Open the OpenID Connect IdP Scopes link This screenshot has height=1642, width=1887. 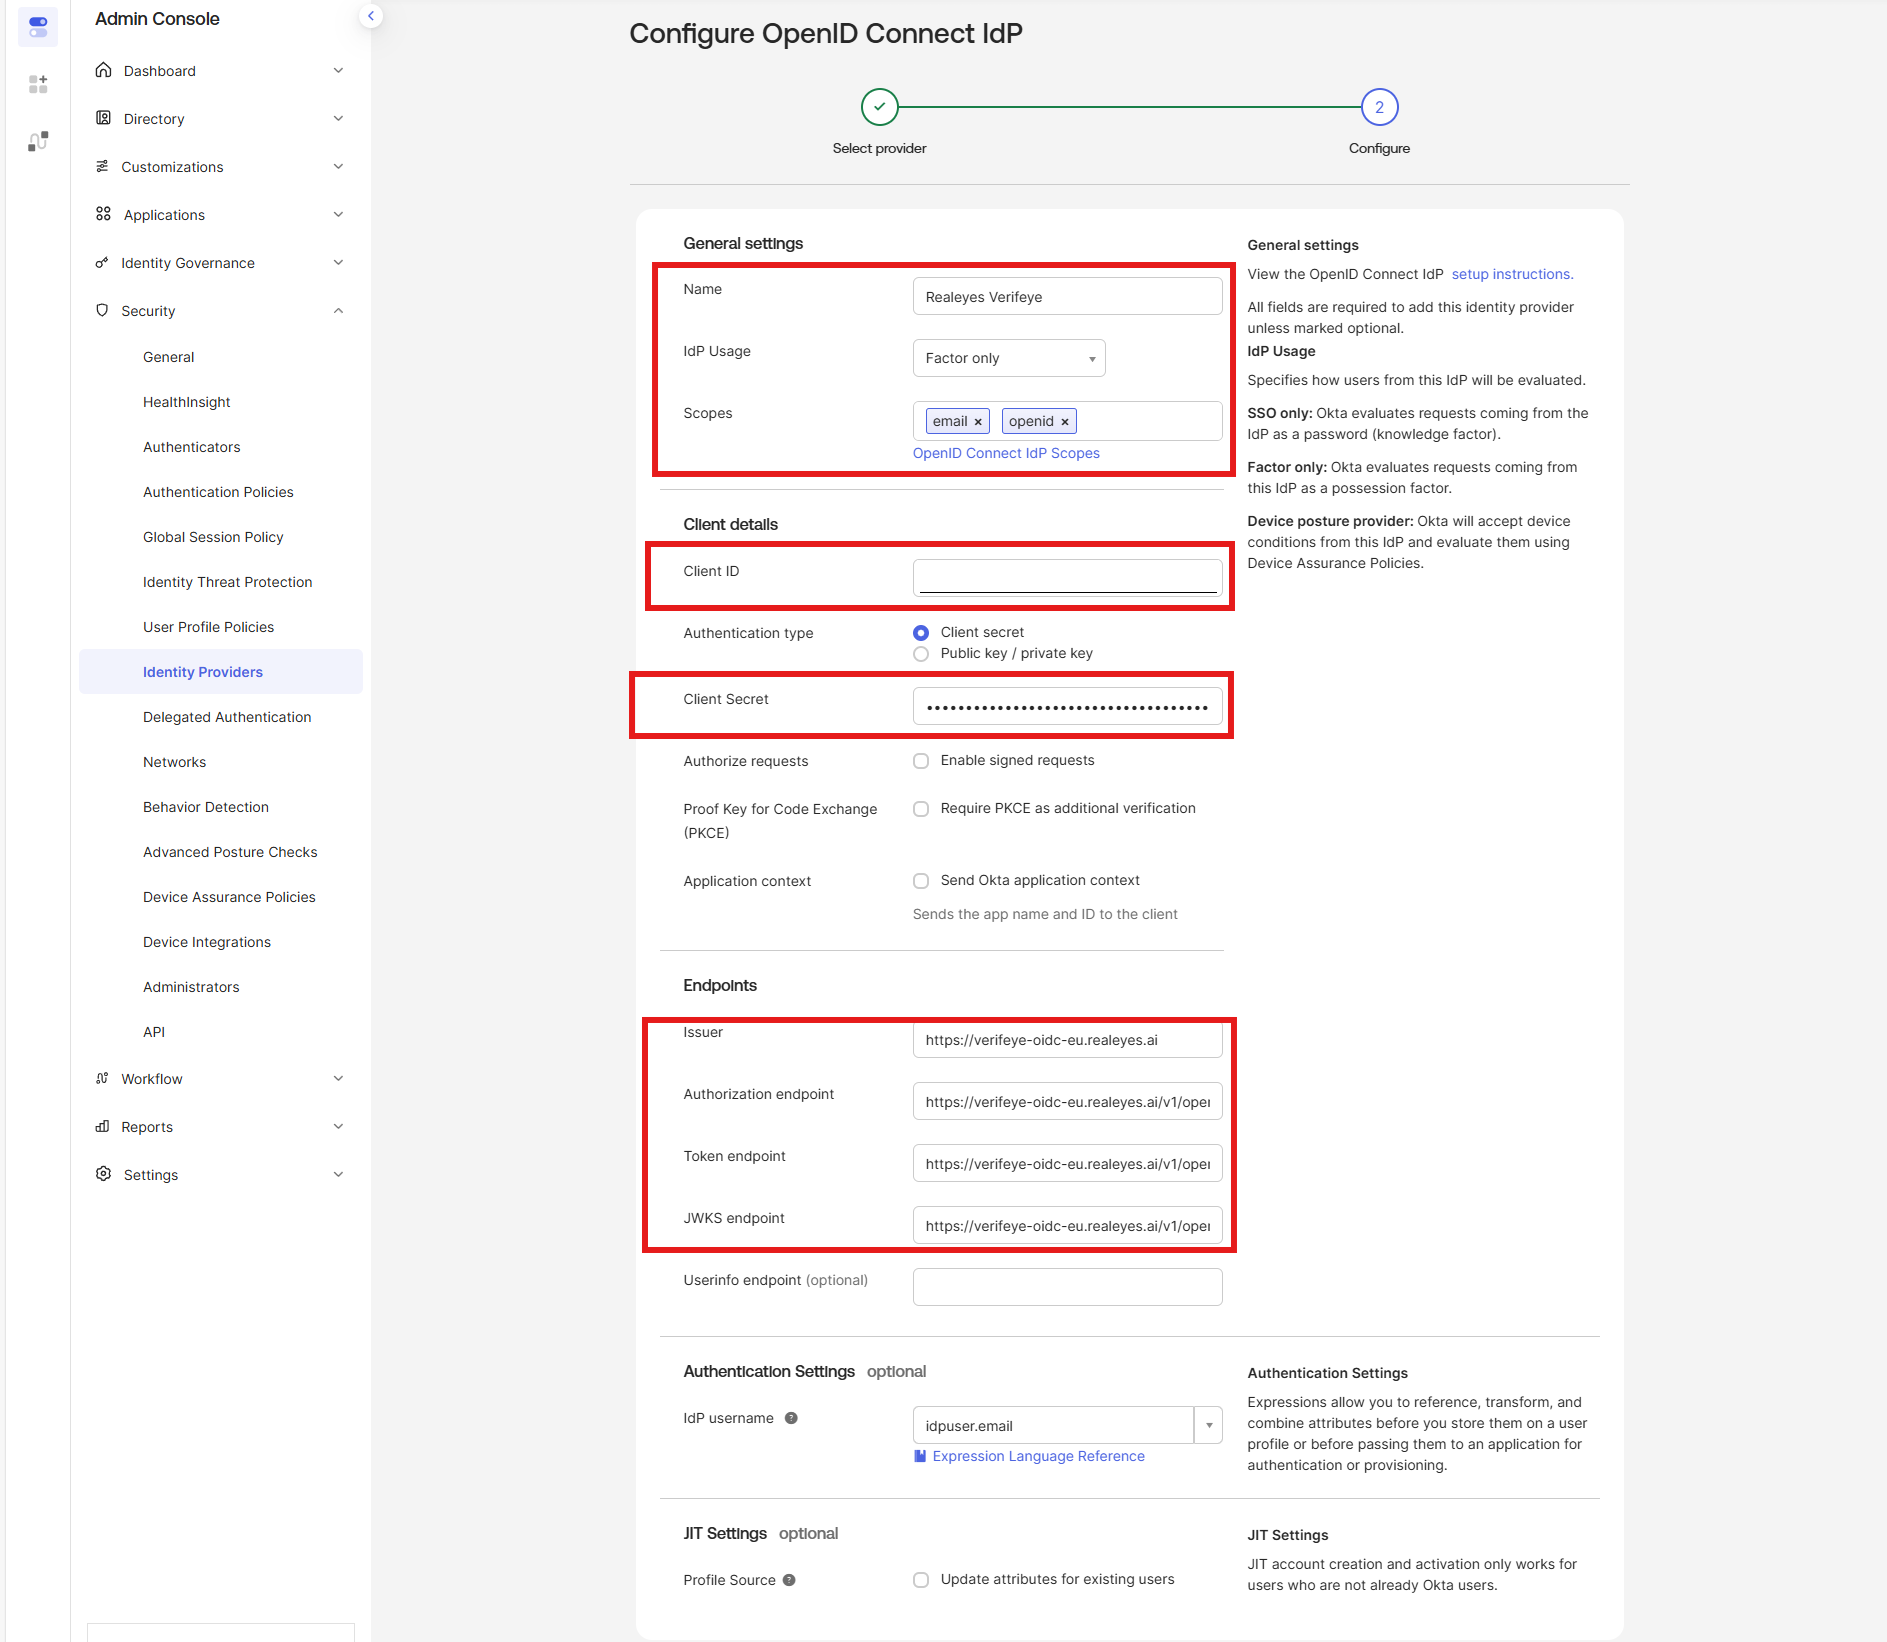pos(1006,453)
